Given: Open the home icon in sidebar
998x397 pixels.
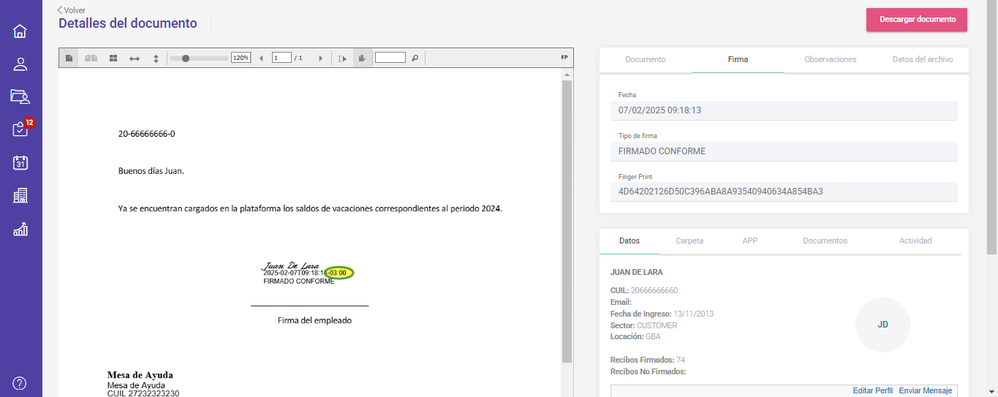Looking at the screenshot, I should pos(20,31).
